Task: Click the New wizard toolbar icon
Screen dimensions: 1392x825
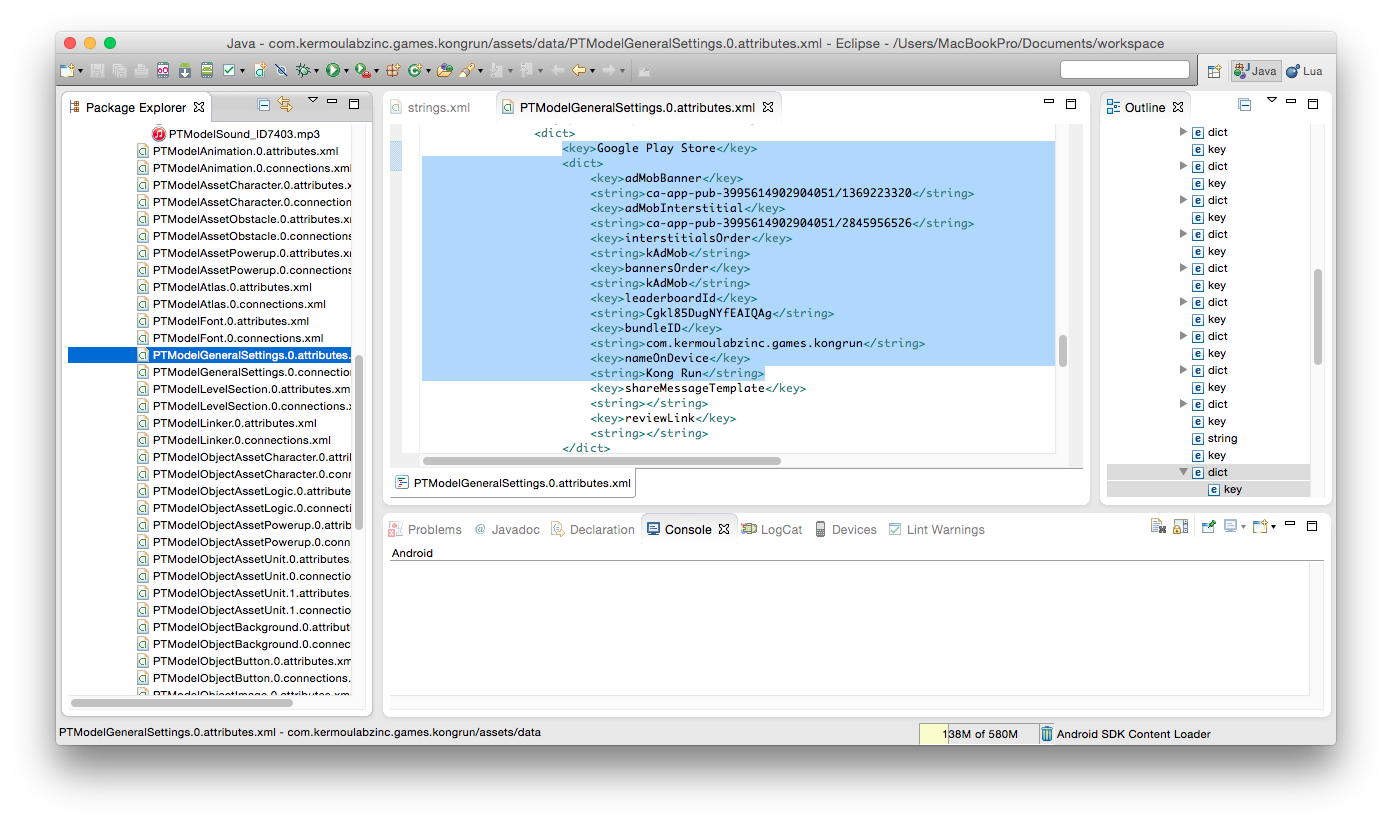Action: pyautogui.click(x=66, y=71)
